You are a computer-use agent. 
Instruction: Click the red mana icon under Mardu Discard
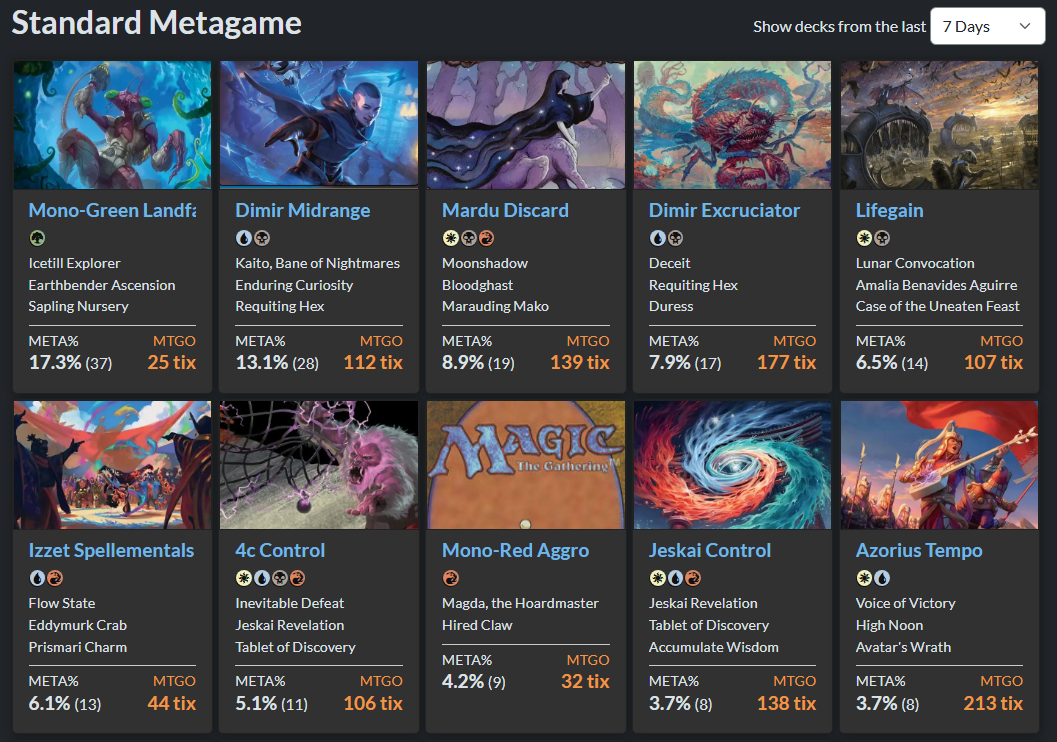pos(486,238)
